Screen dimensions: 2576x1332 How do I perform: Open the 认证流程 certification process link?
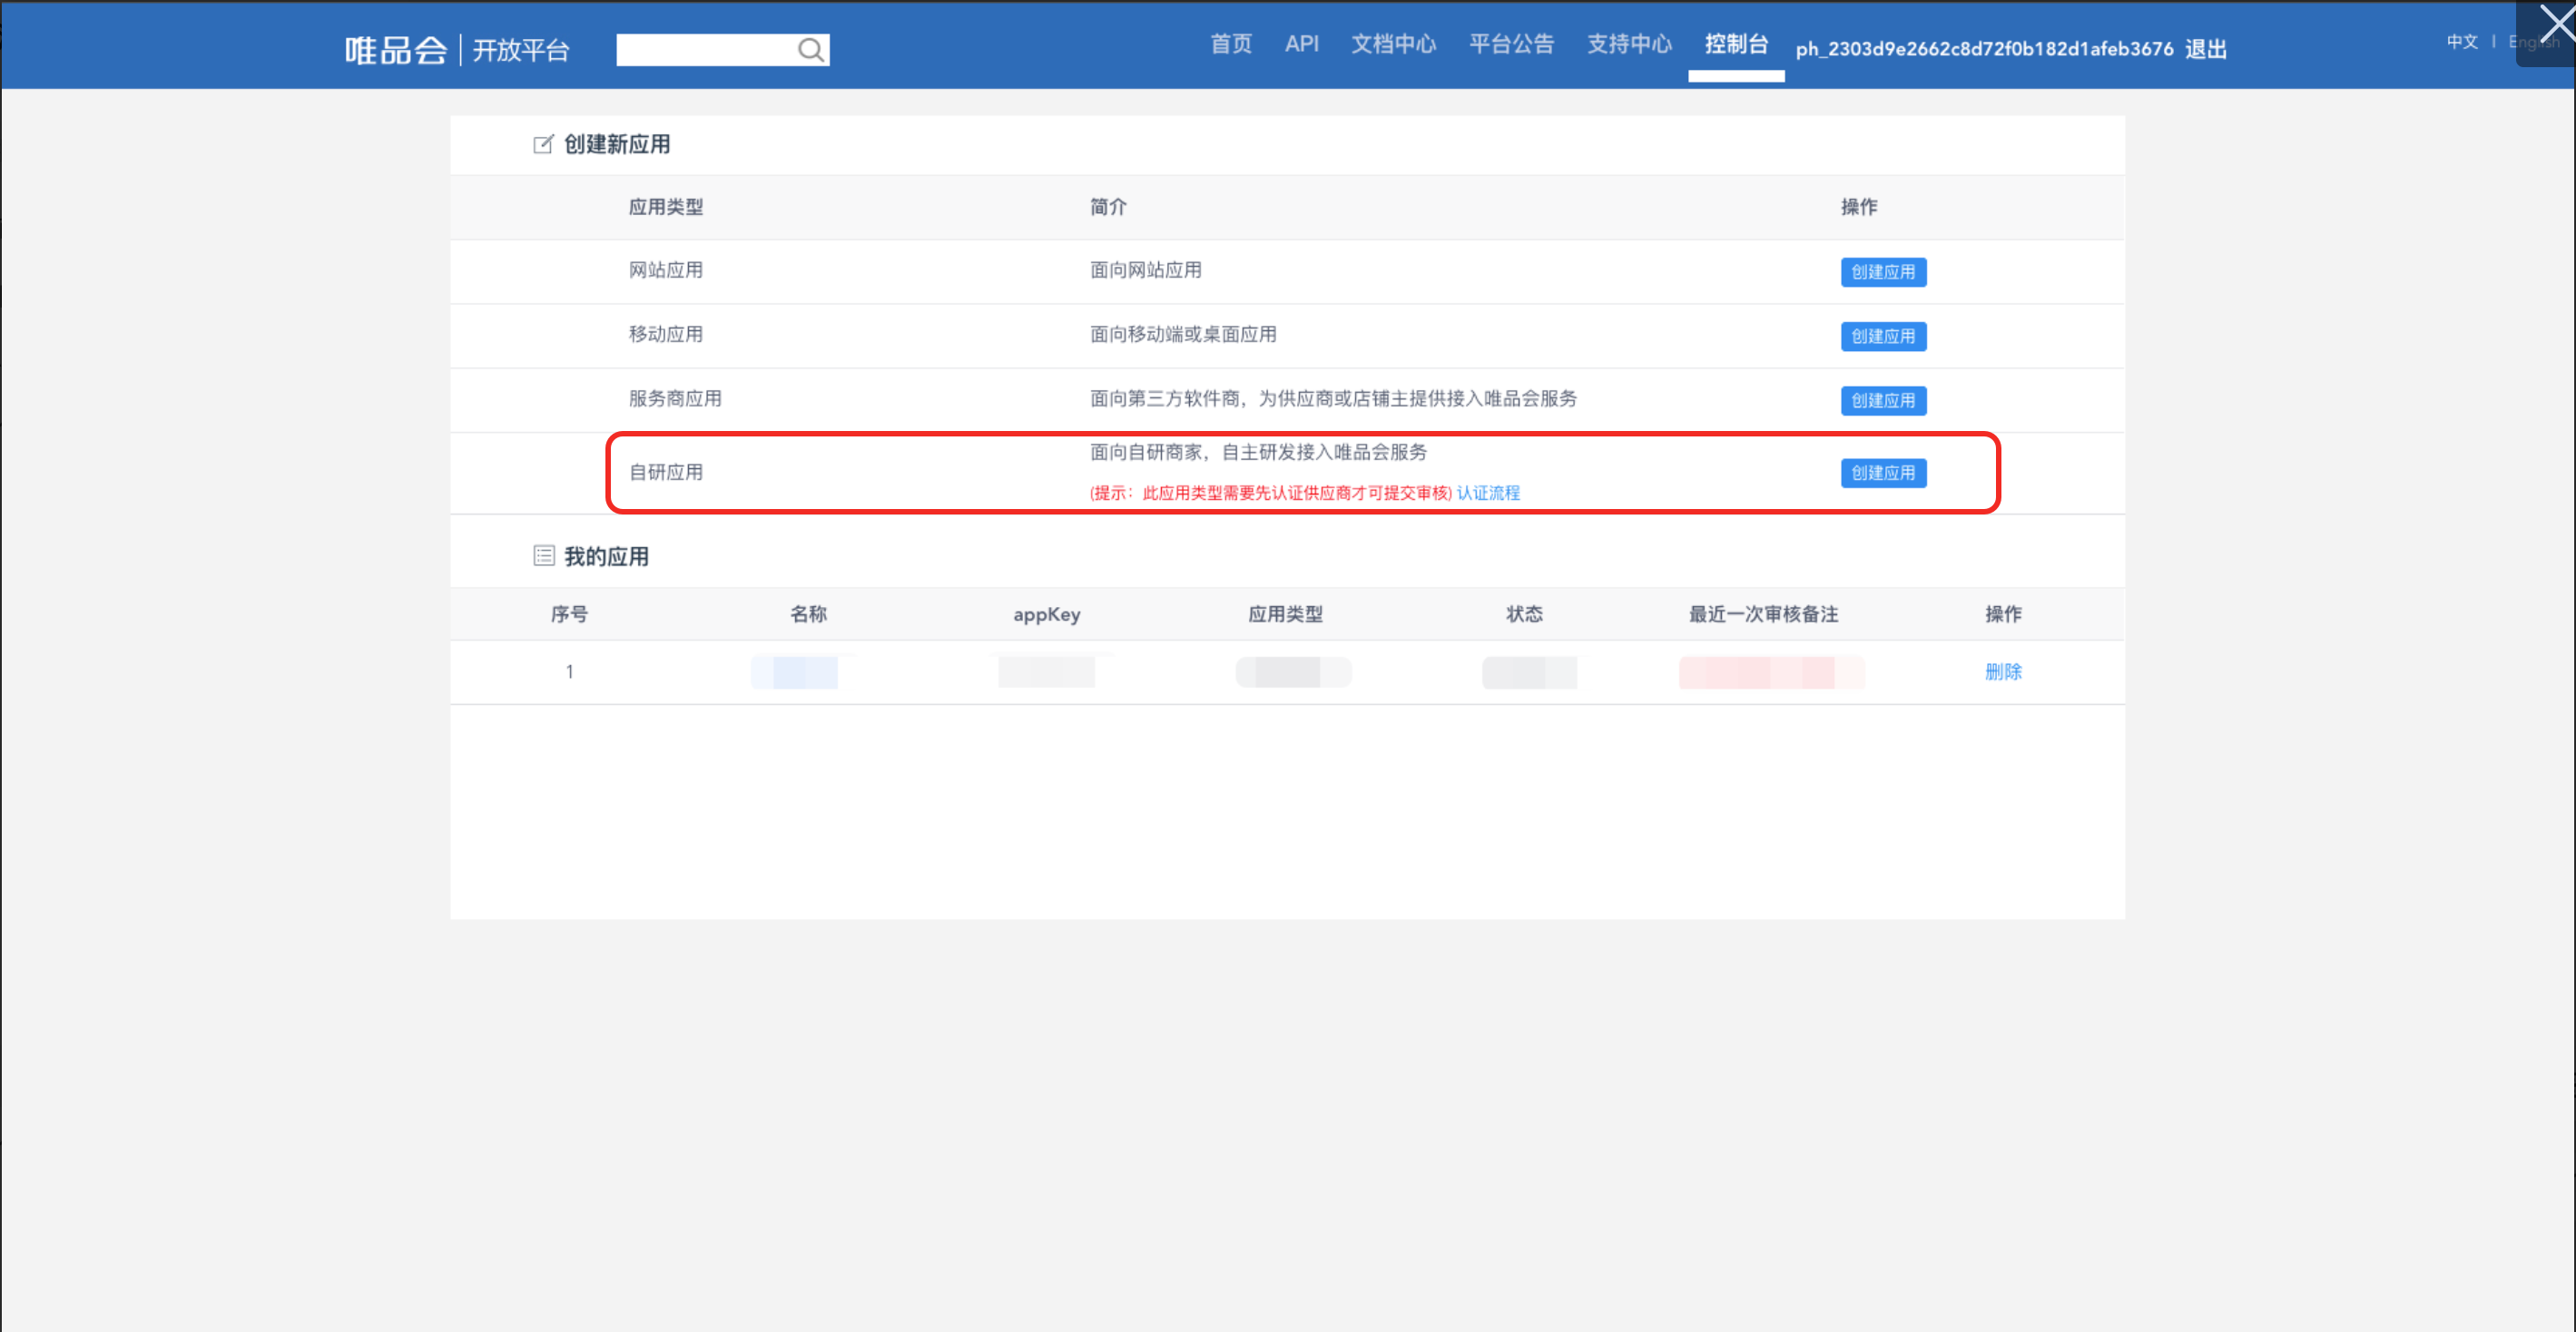click(x=1487, y=493)
